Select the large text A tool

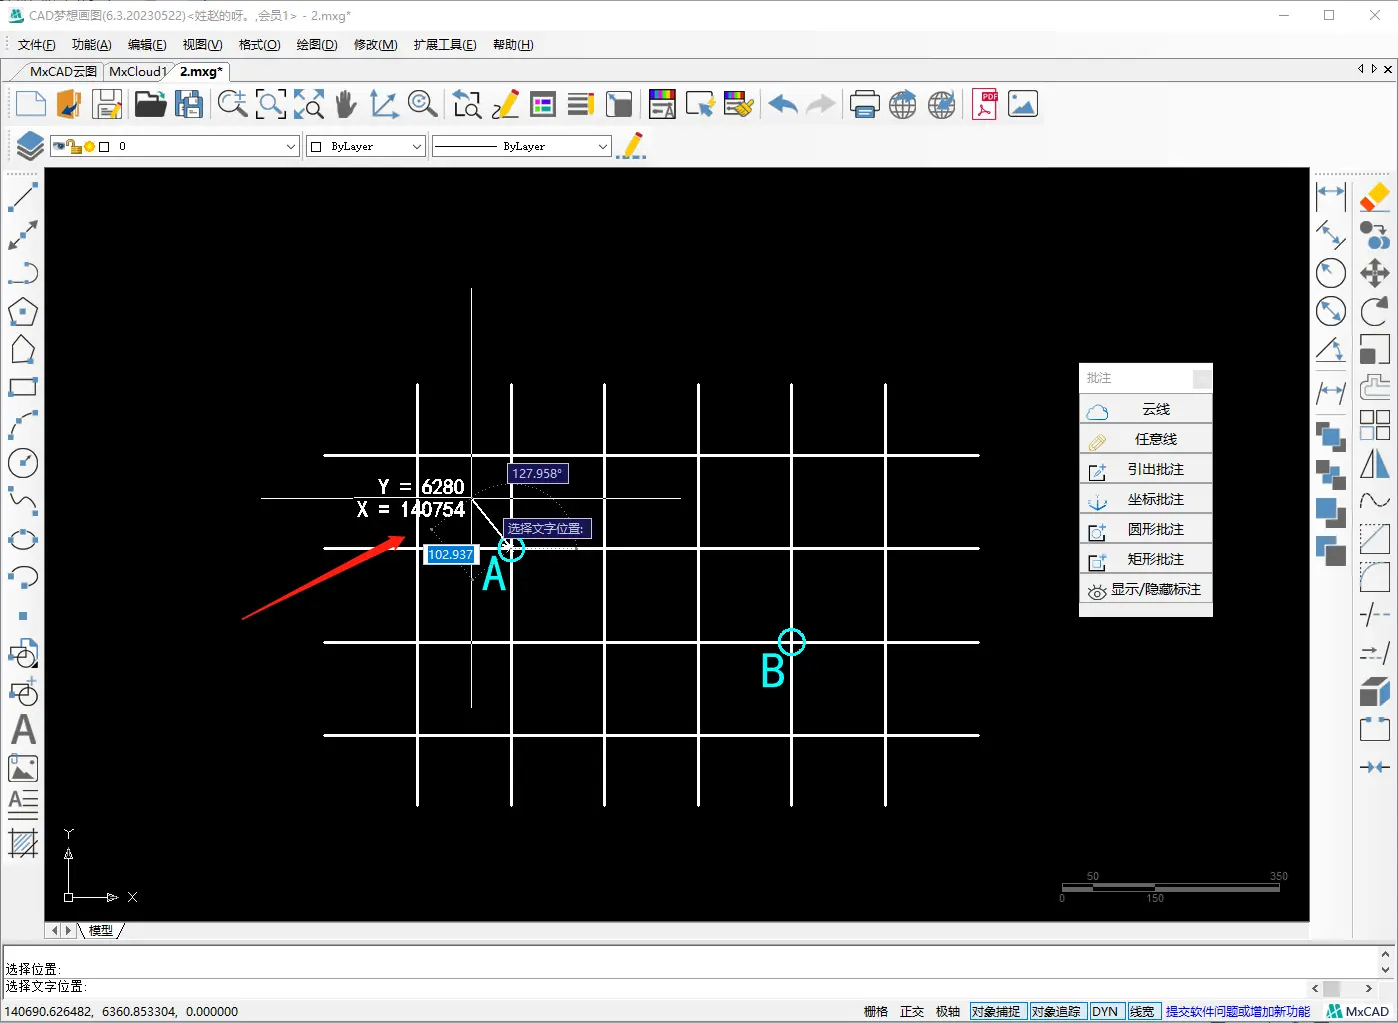tap(23, 730)
